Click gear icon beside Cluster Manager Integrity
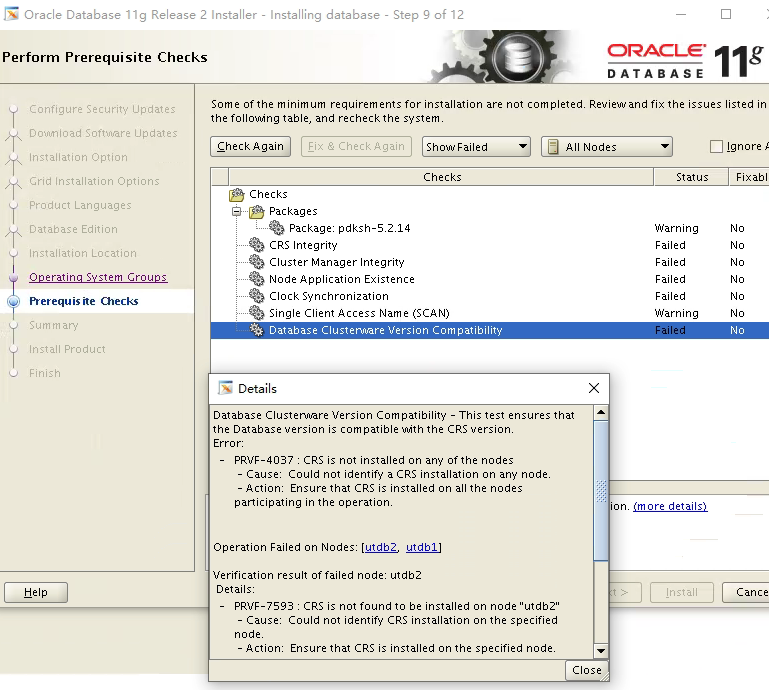Screen dimensions: 769x690 point(256,262)
